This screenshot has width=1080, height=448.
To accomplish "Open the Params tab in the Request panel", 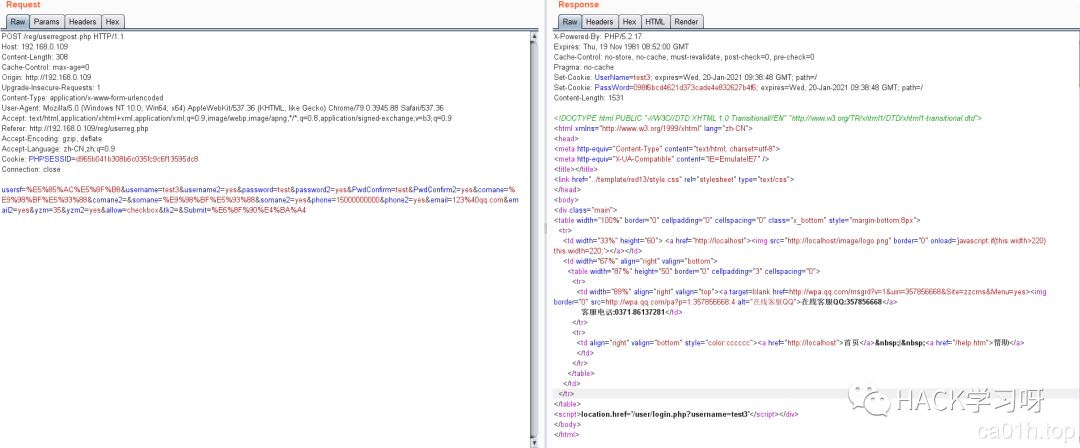I will coord(47,22).
